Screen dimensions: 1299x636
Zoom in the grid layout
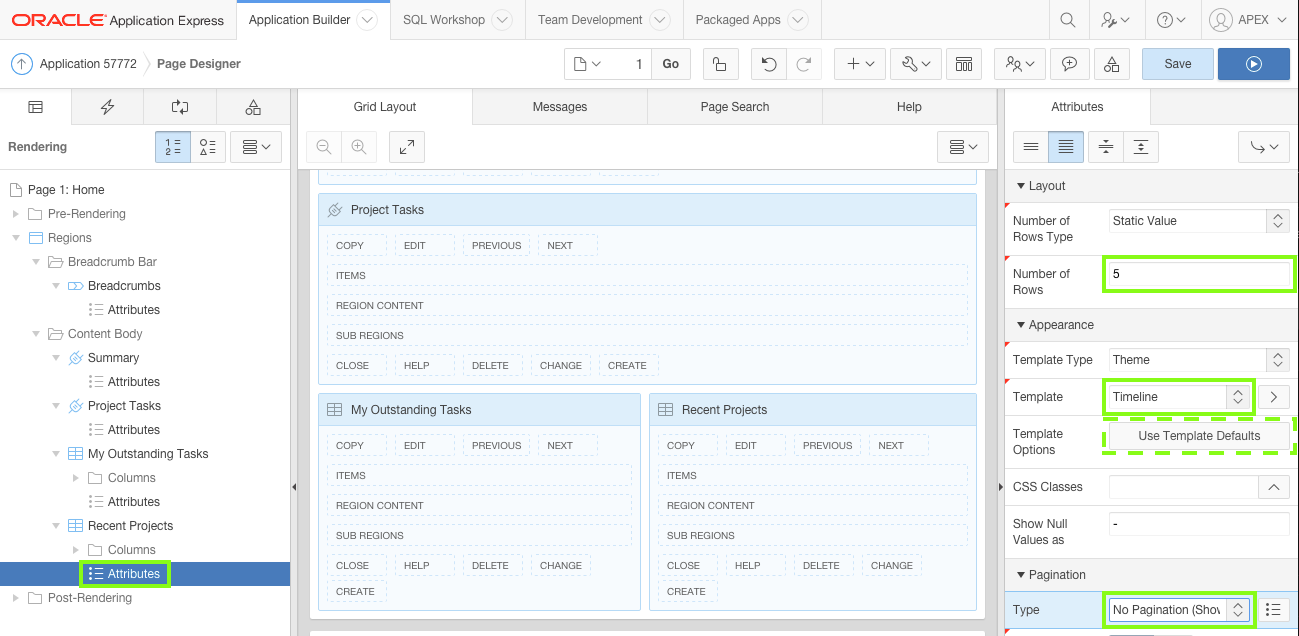click(358, 147)
